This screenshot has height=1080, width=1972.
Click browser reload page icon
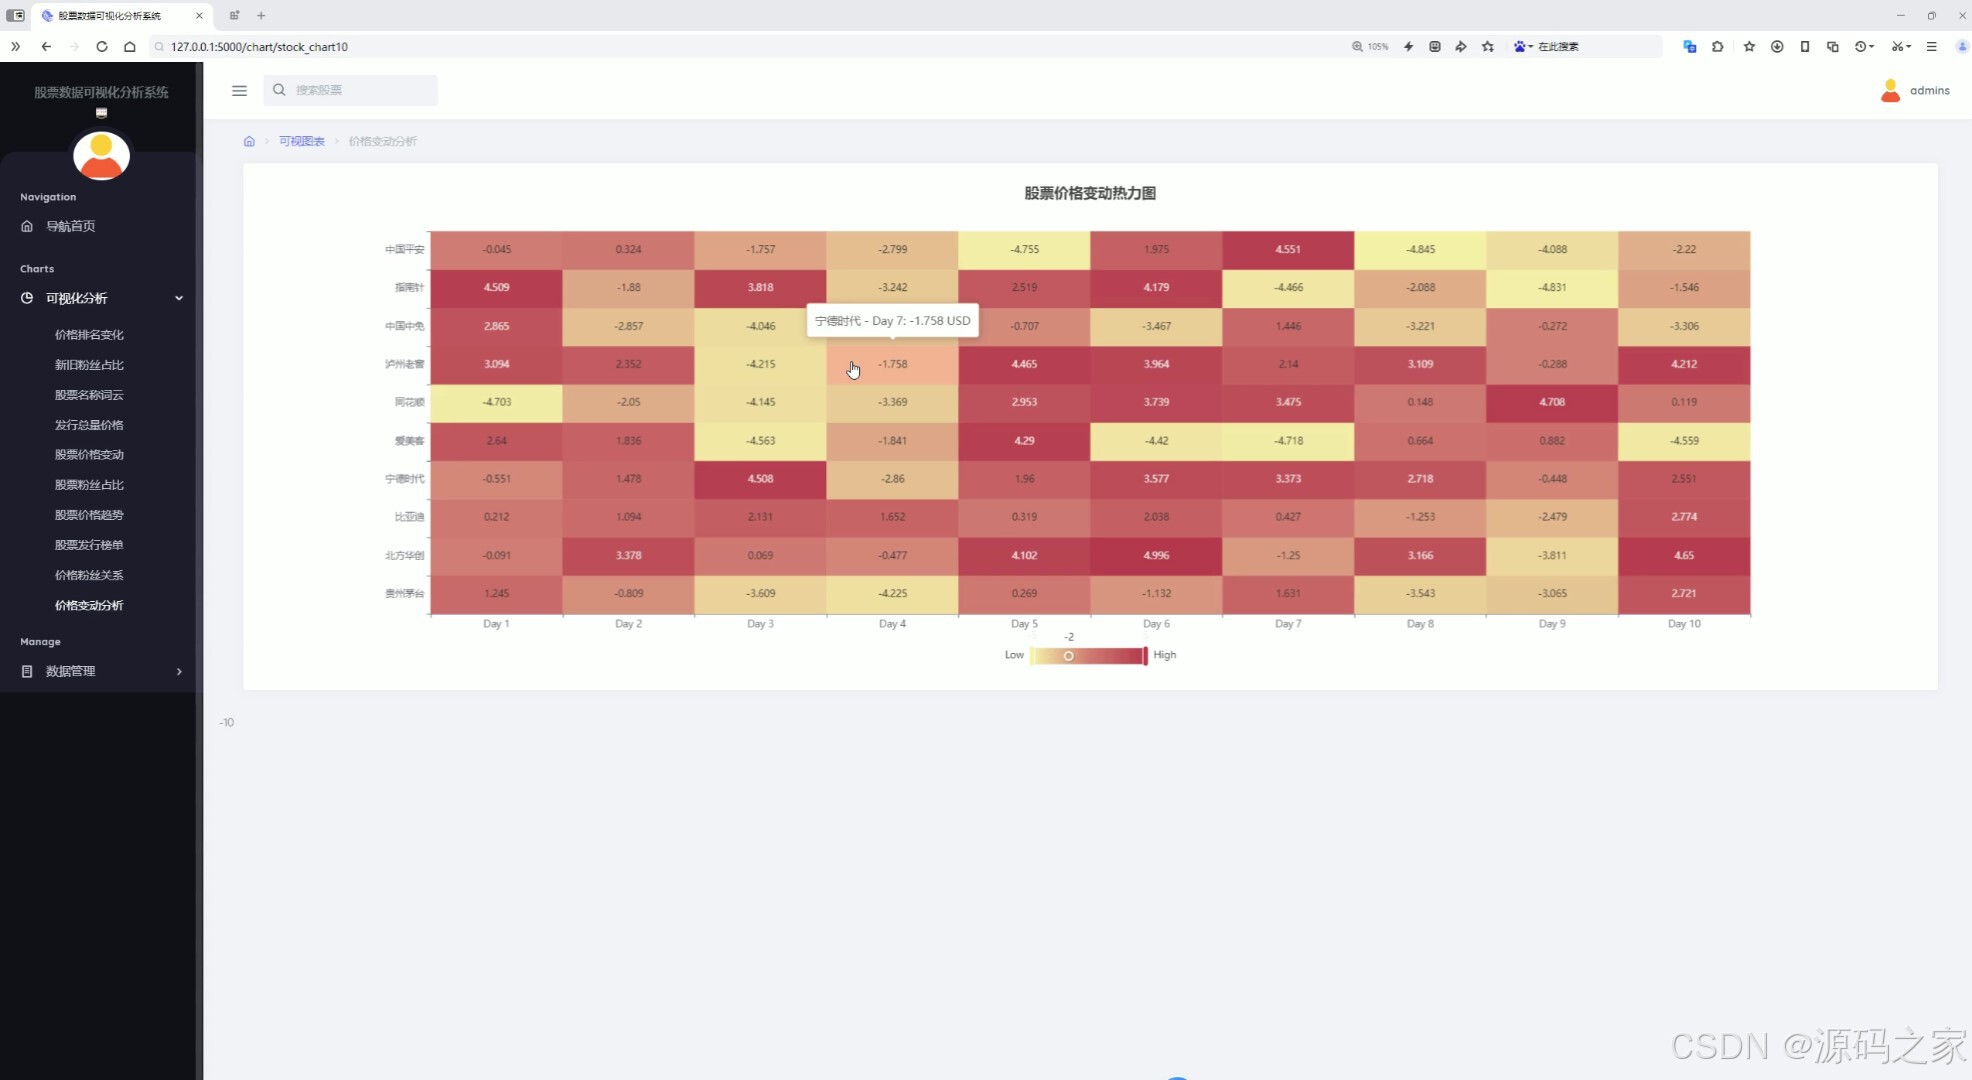tap(102, 46)
